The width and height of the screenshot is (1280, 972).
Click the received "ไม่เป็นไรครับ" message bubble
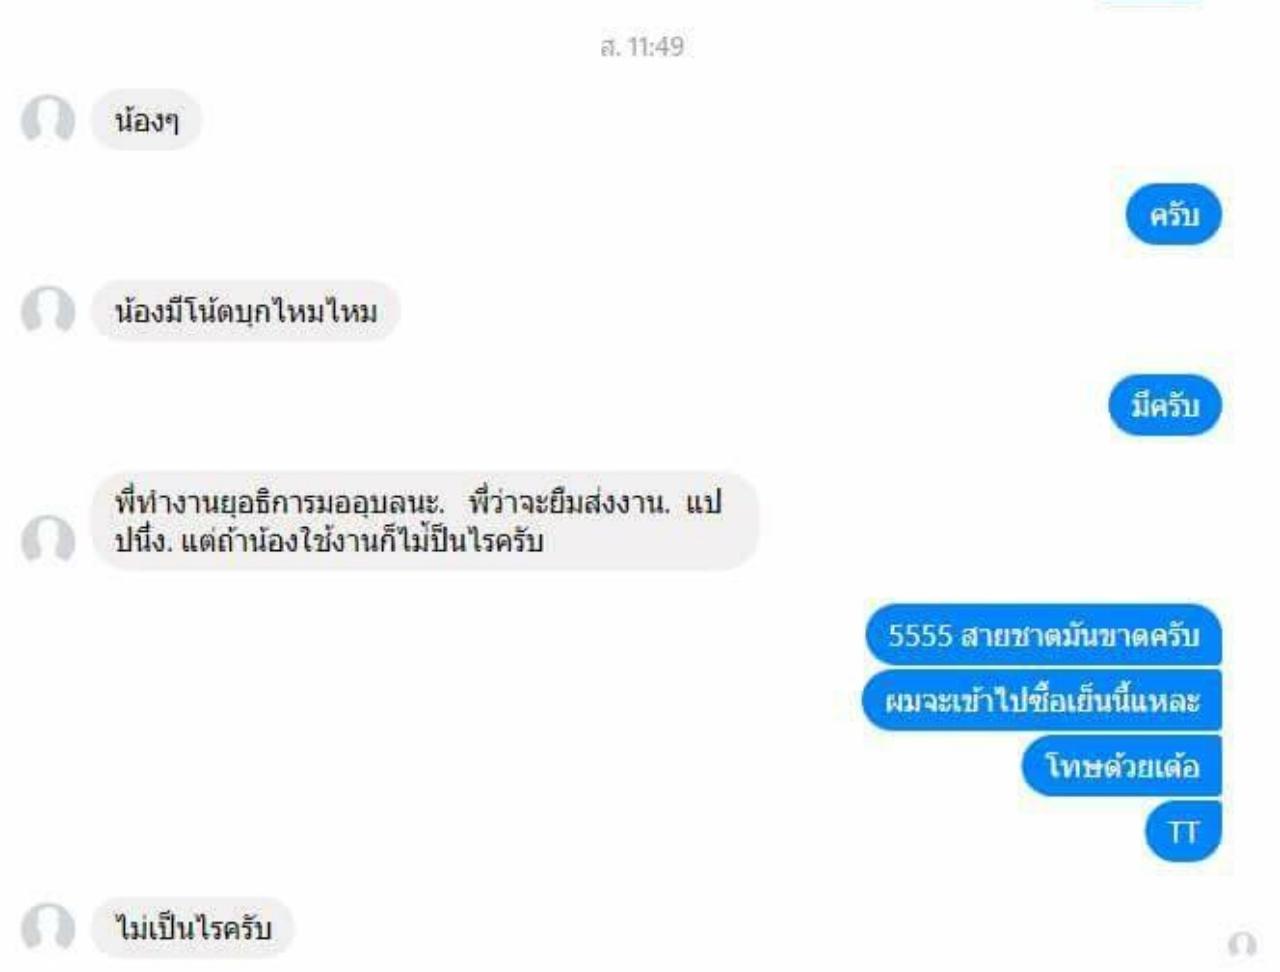(x=194, y=928)
